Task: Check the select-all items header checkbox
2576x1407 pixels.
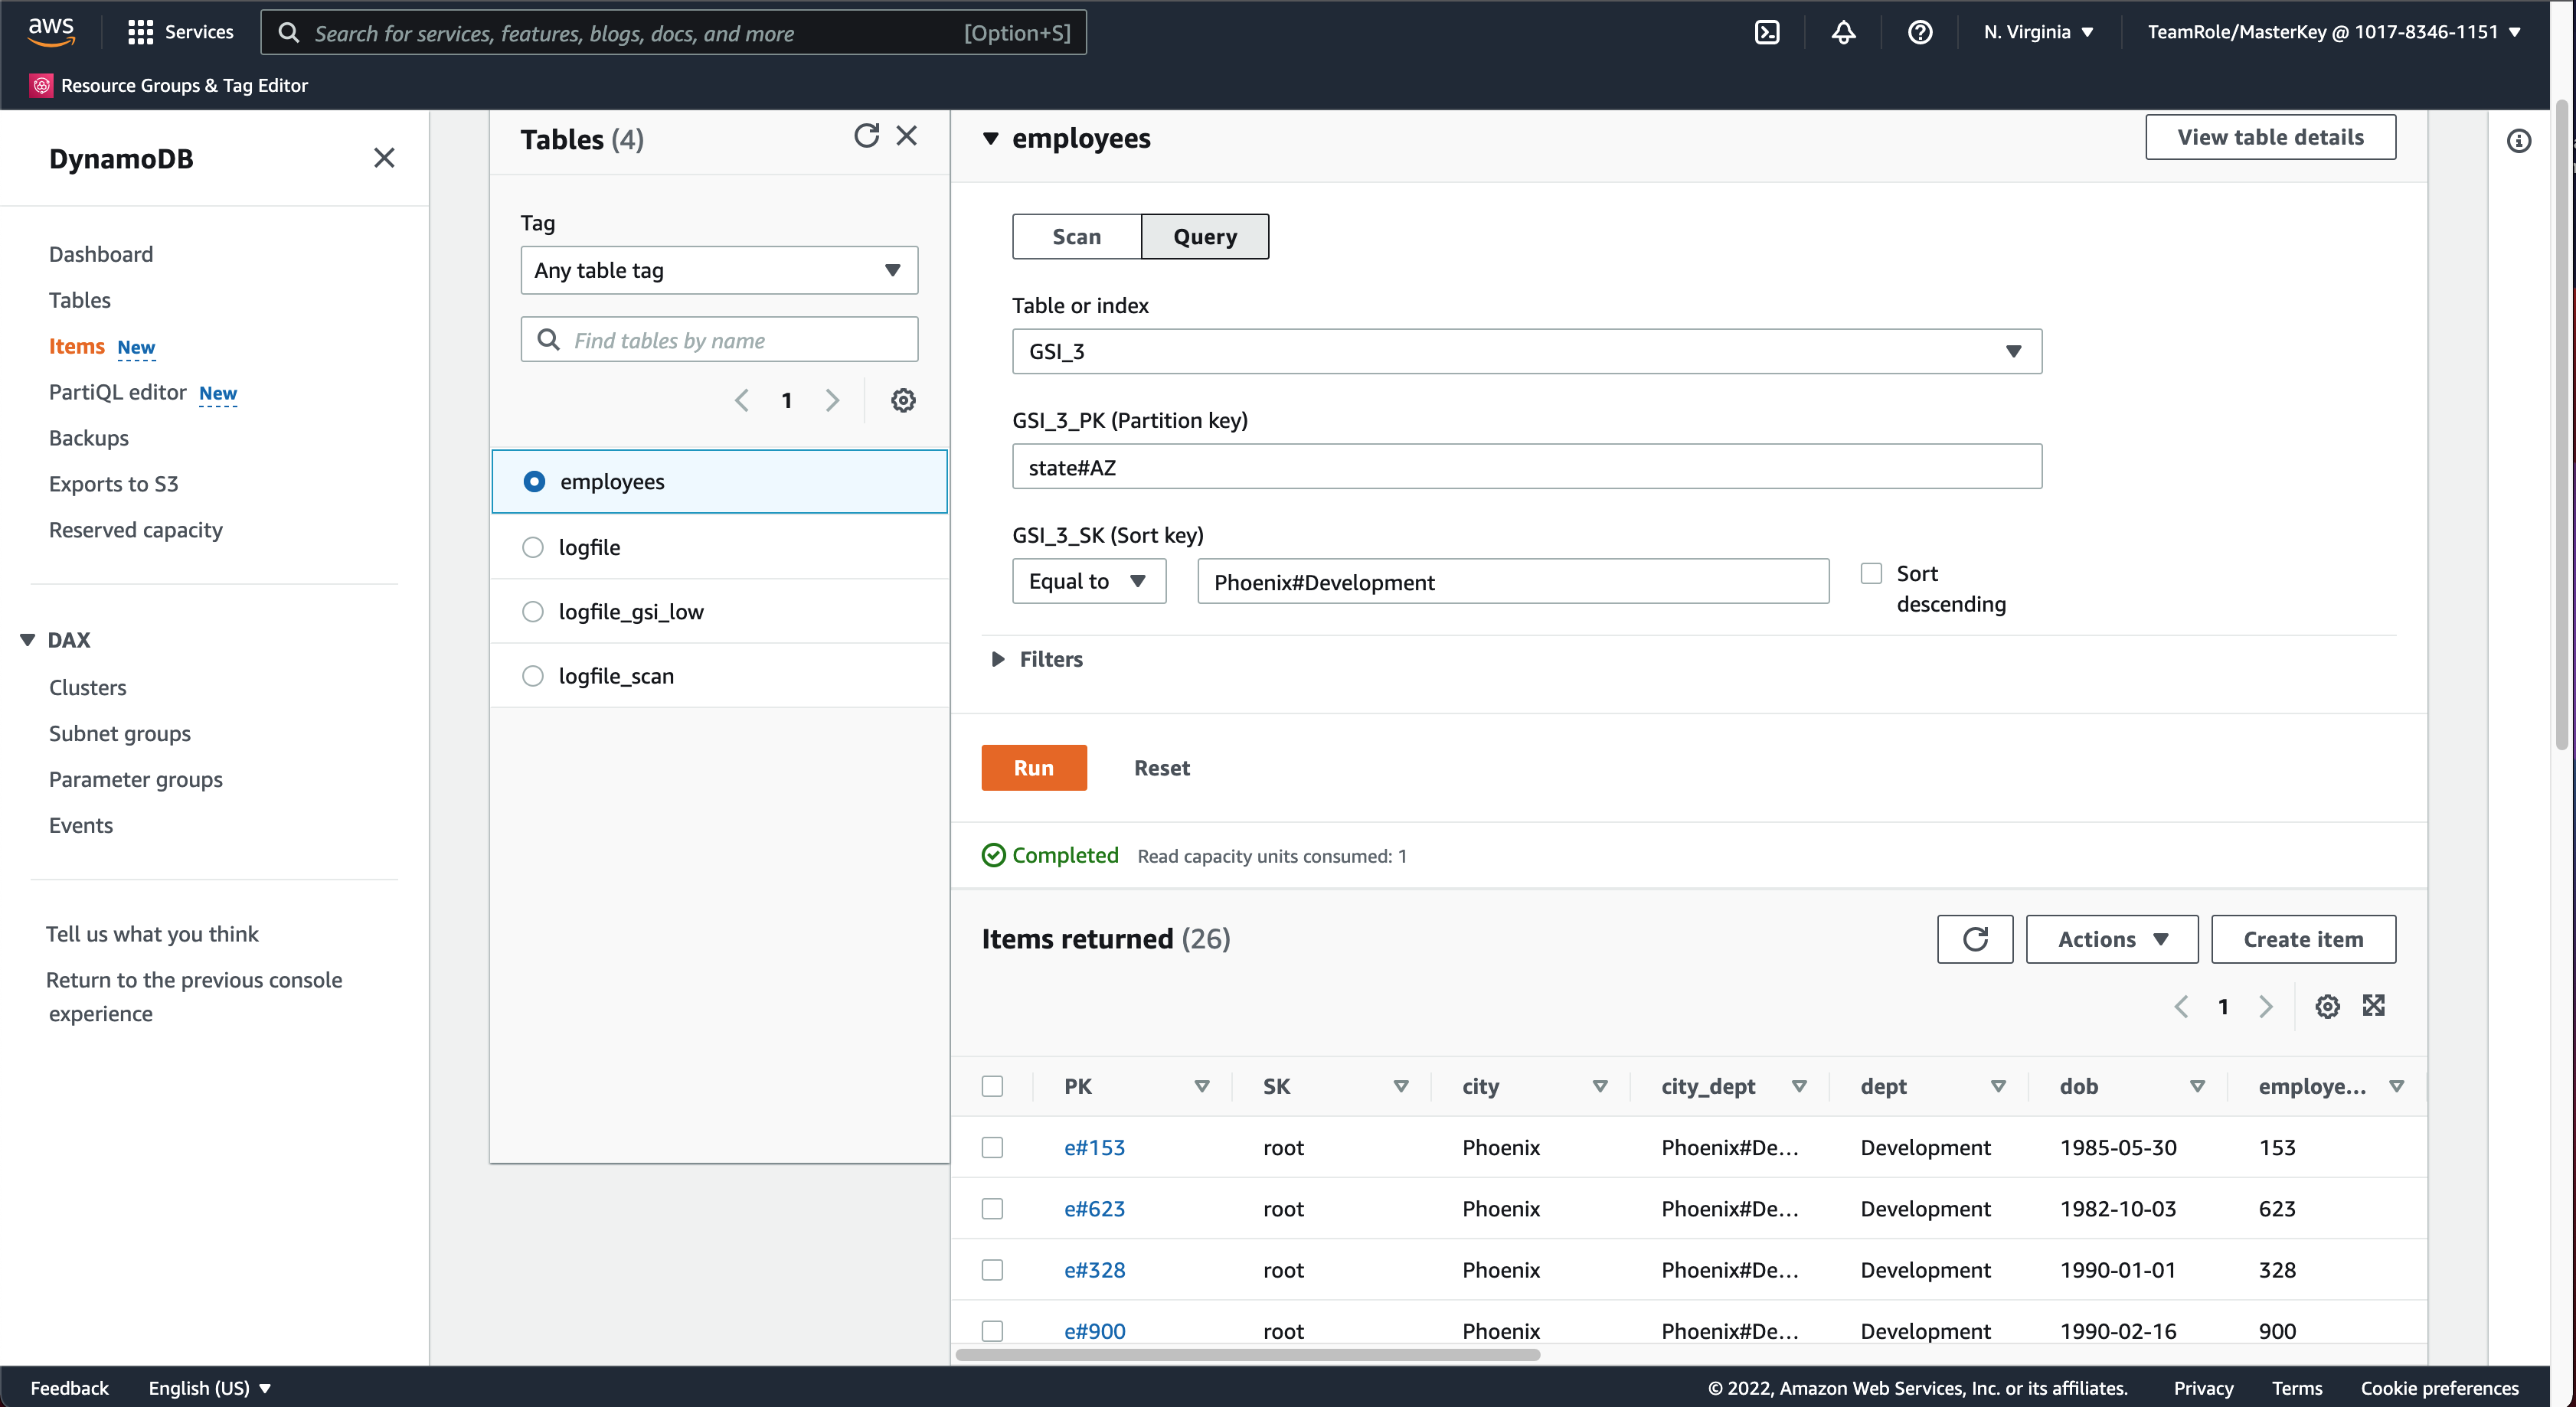Action: click(x=992, y=1086)
